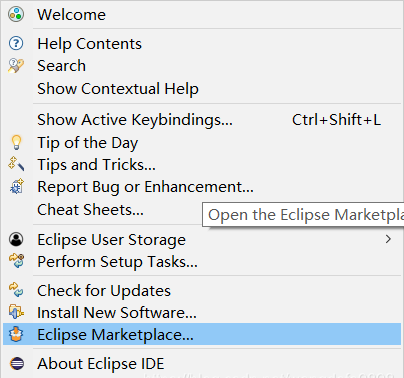Click the Report Bug icon
The image size is (404, 378).
[17, 186]
